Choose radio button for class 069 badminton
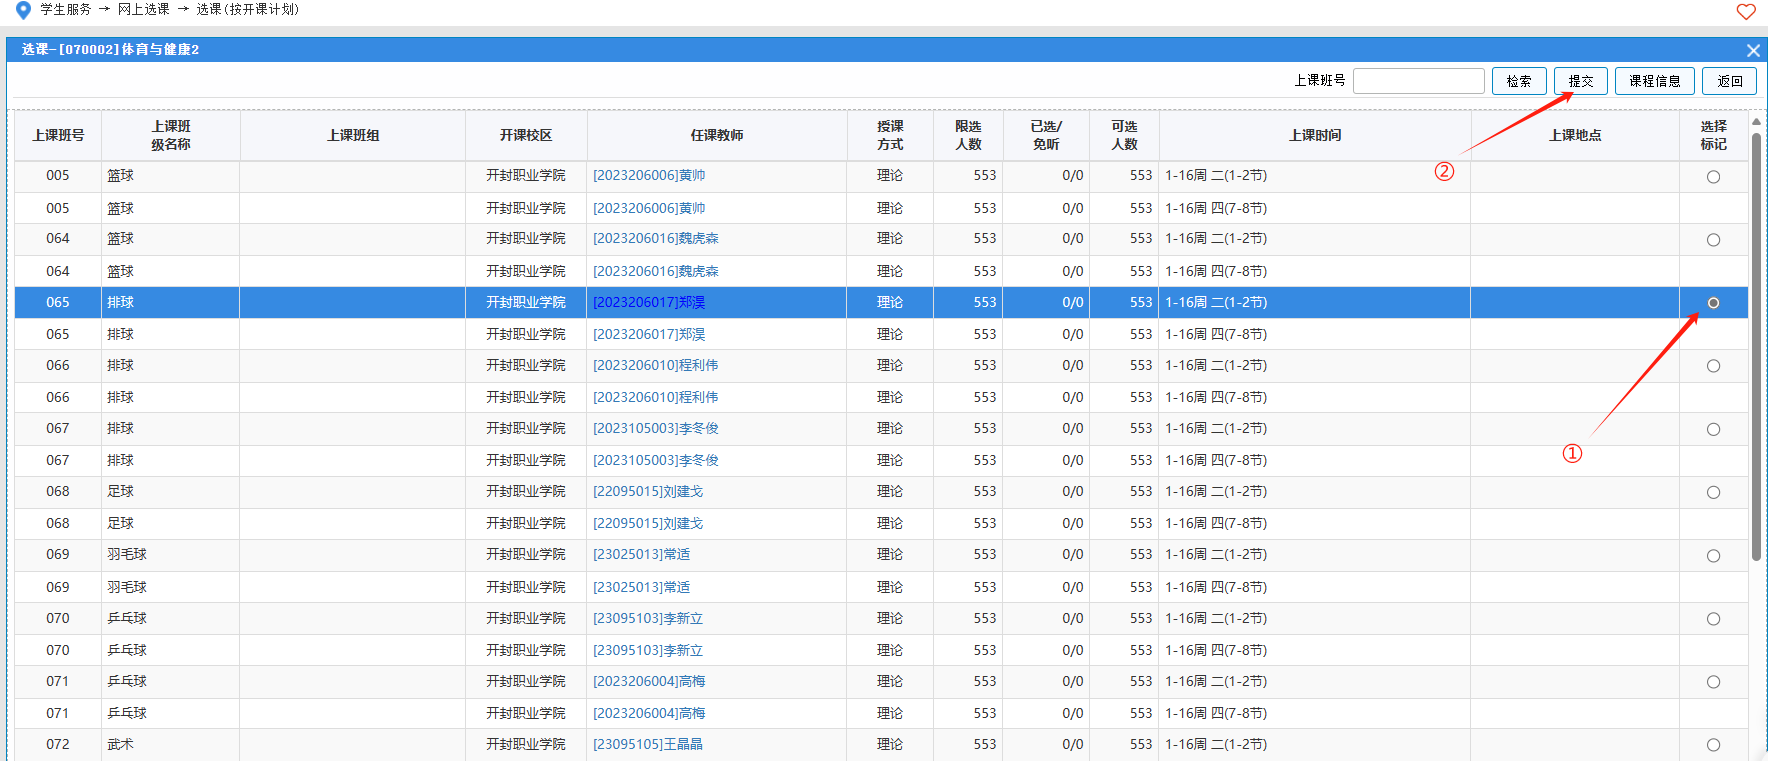This screenshot has height=761, width=1768. [1713, 556]
